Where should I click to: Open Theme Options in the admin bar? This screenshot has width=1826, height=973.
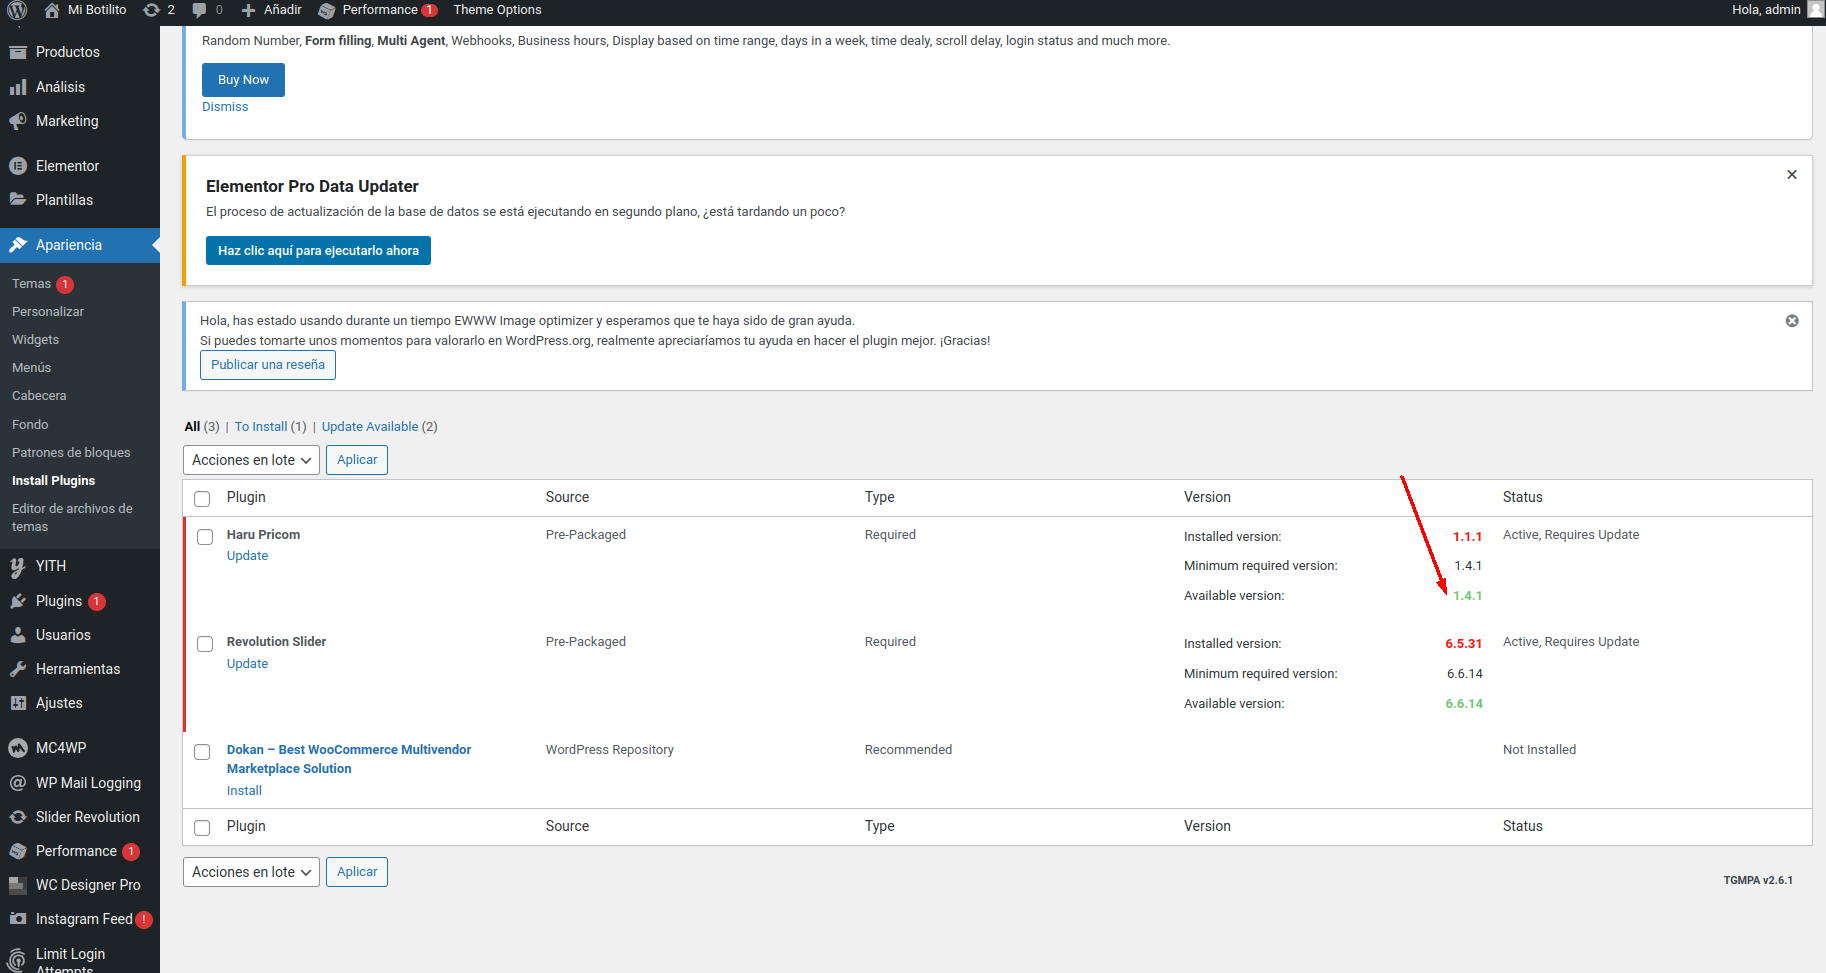click(497, 10)
